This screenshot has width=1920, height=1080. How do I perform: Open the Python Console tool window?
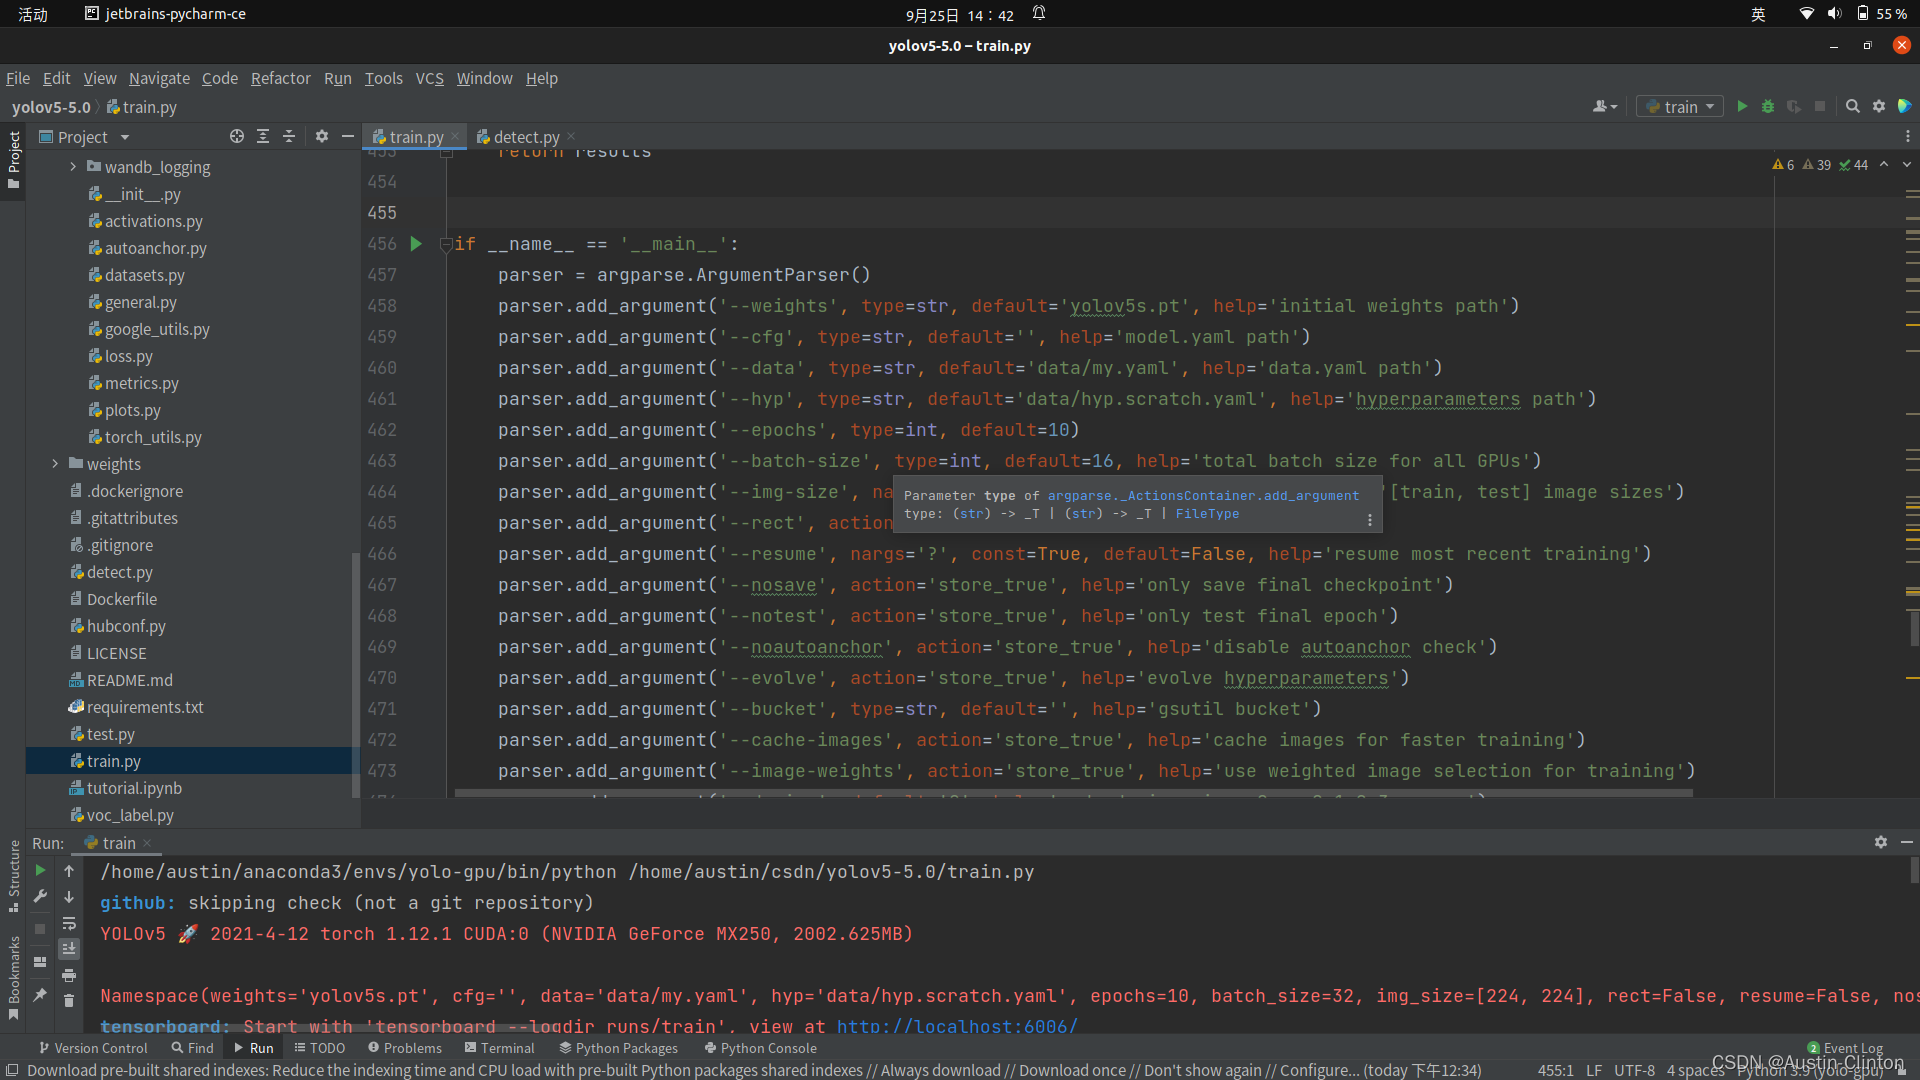point(760,1048)
